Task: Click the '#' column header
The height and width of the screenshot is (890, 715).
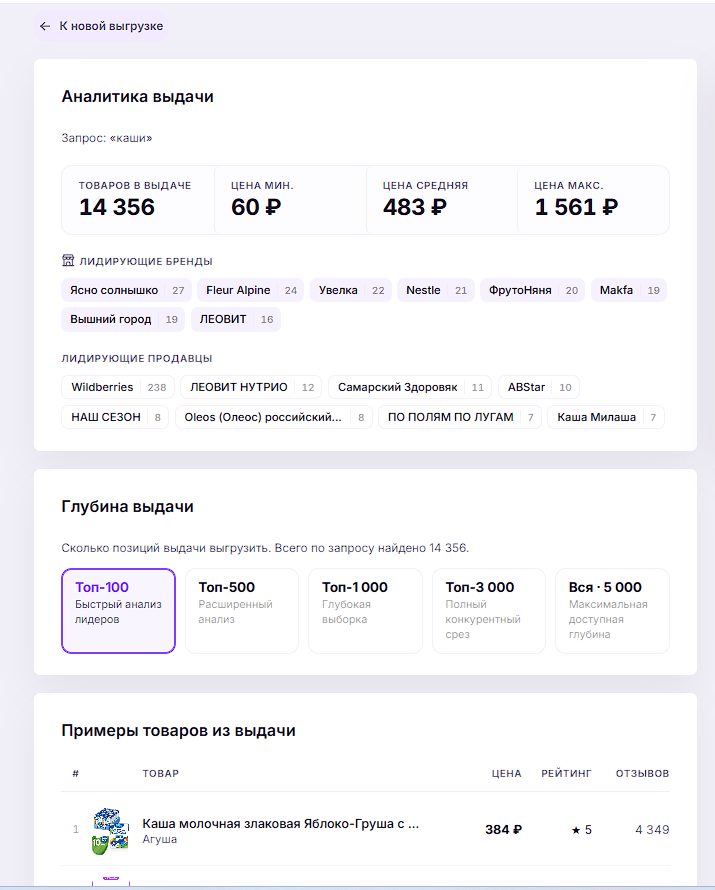Action: 75,773
